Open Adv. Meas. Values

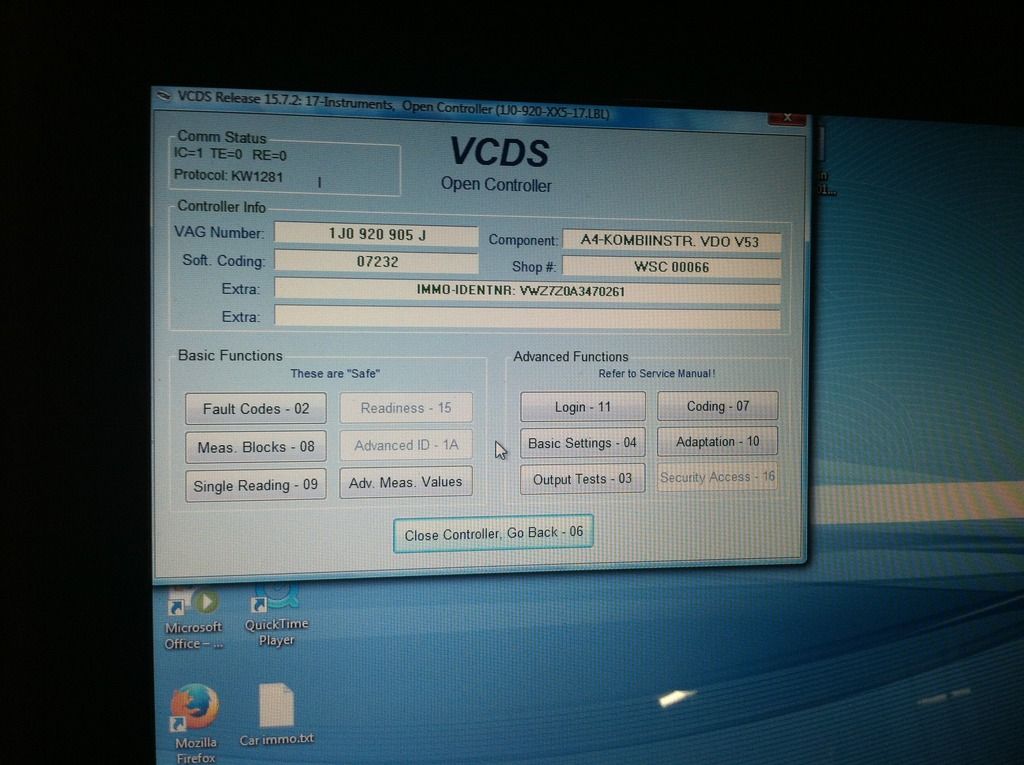(x=405, y=482)
